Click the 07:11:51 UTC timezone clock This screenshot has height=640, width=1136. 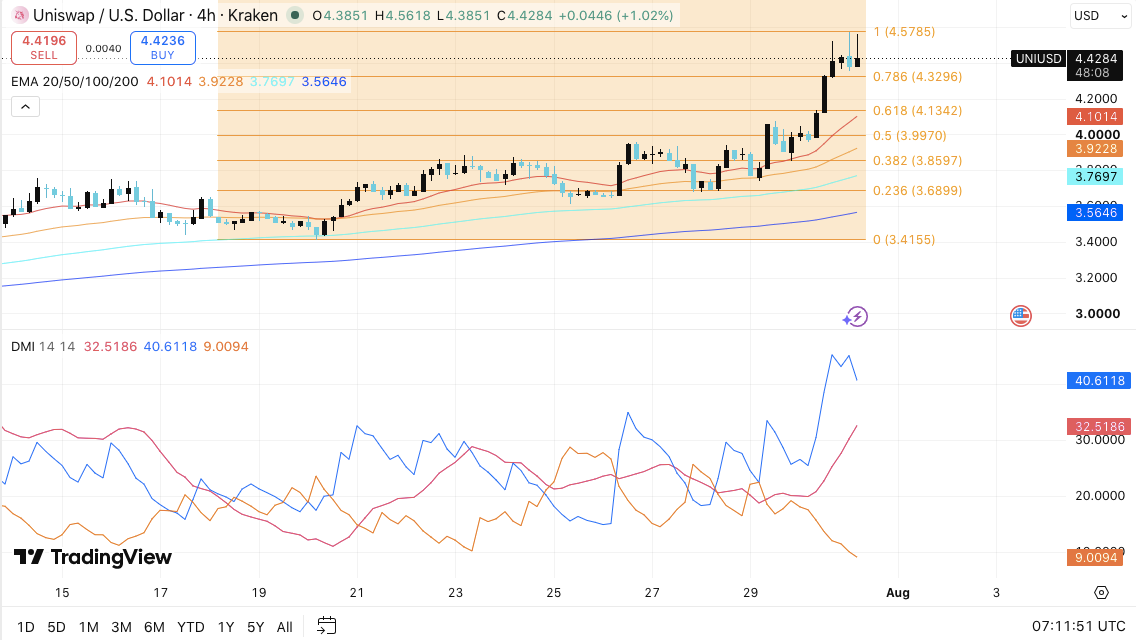(1079, 626)
